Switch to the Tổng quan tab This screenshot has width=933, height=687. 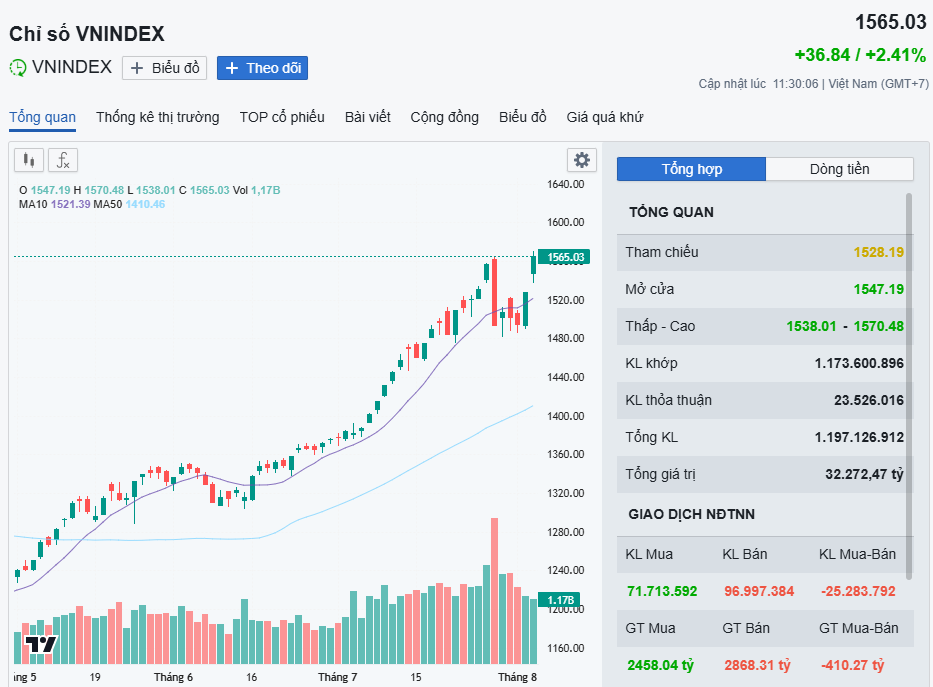click(42, 117)
